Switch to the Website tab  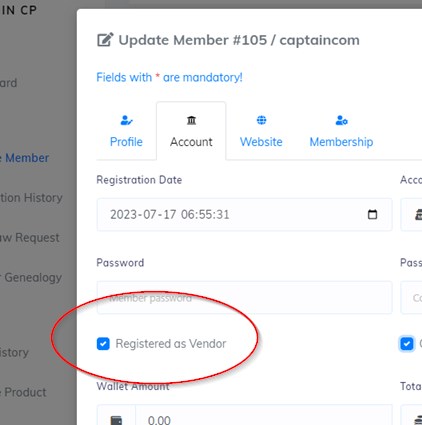(261, 142)
